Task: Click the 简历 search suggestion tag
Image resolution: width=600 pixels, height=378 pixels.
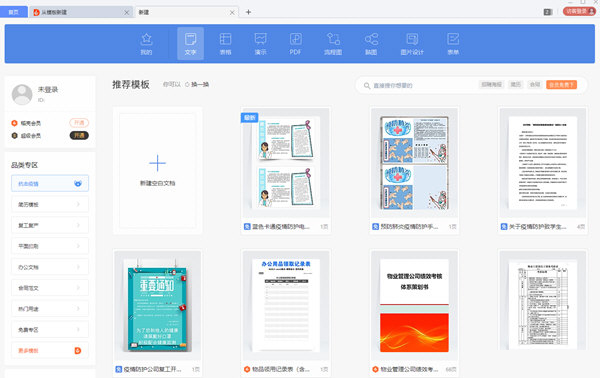Action: click(515, 85)
